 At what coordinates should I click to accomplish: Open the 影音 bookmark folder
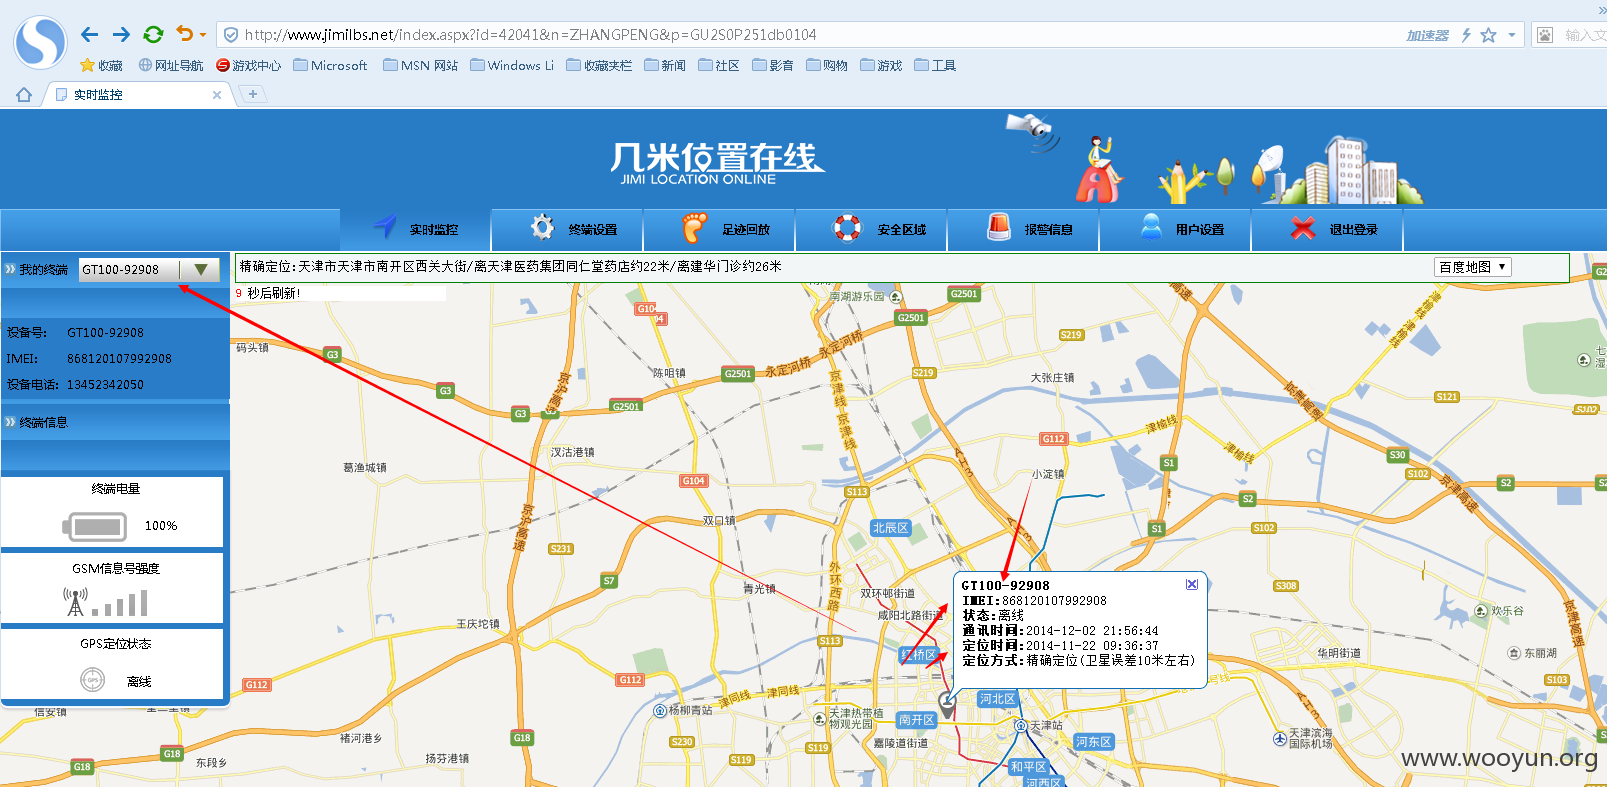(x=773, y=65)
